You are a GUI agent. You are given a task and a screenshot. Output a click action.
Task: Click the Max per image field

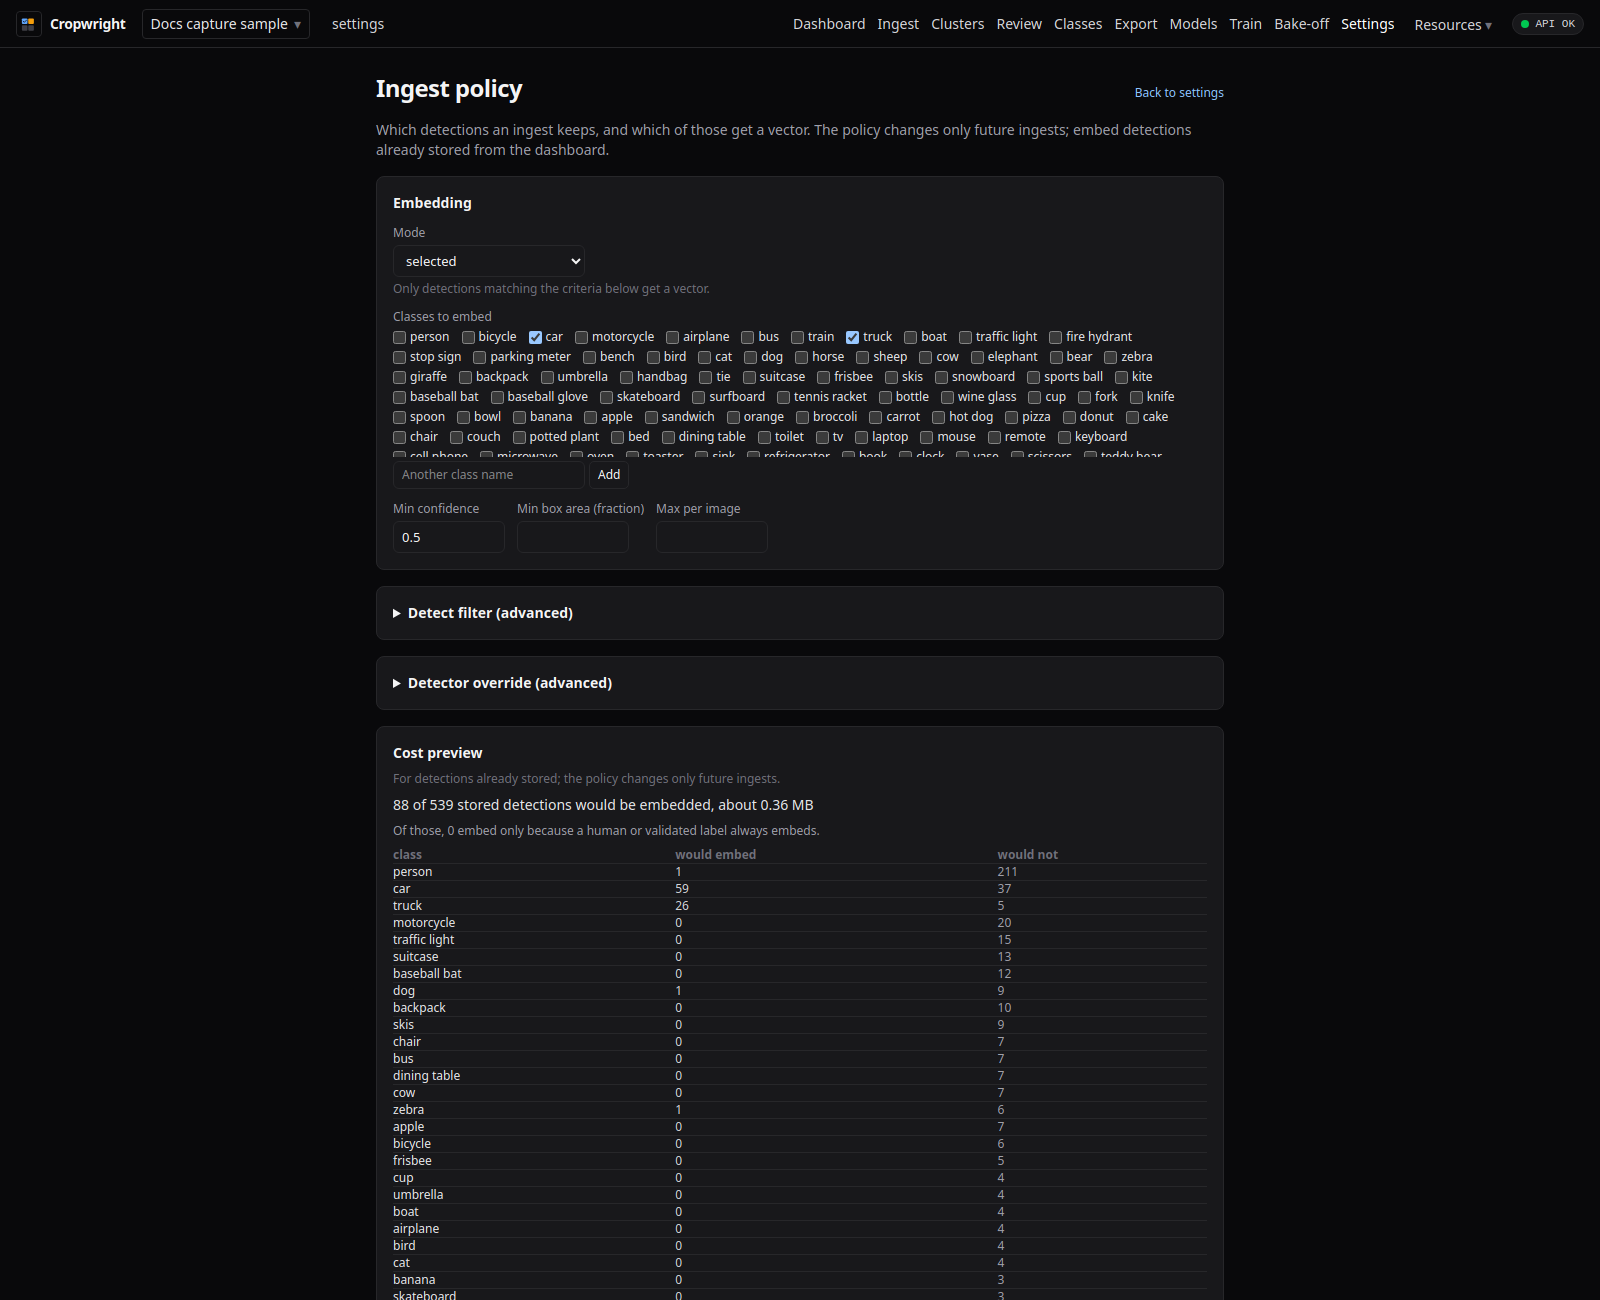712,537
